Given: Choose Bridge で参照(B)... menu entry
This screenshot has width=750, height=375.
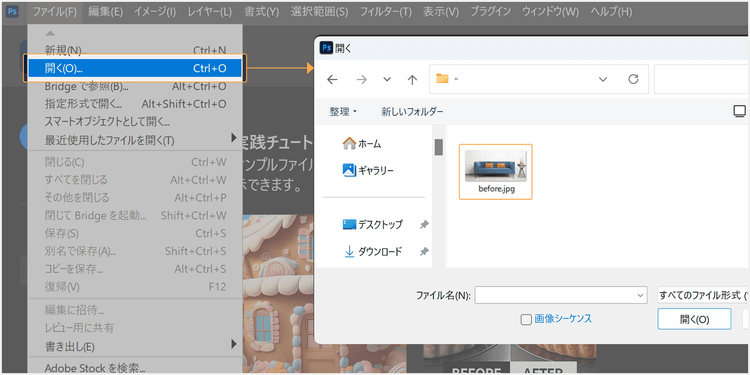Looking at the screenshot, I should (135, 87).
